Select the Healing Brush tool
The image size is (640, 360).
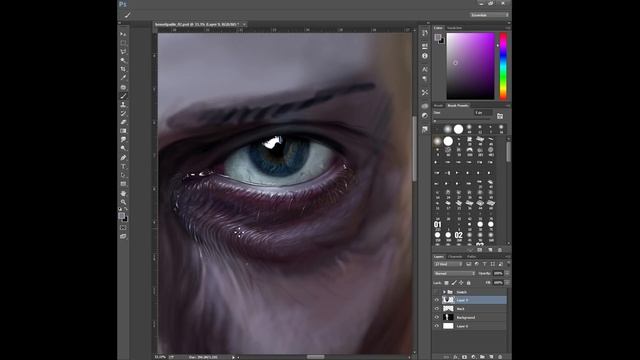(123, 87)
